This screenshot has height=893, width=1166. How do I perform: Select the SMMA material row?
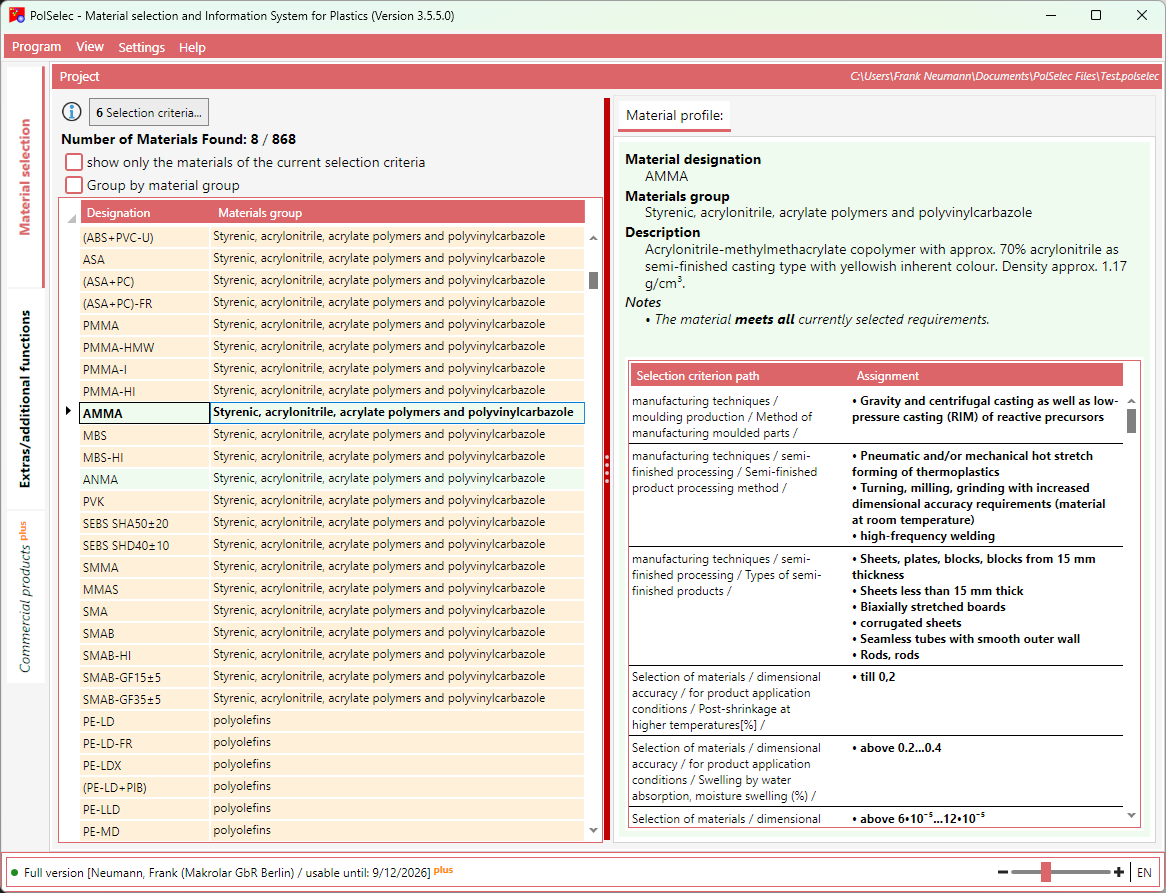[332, 567]
